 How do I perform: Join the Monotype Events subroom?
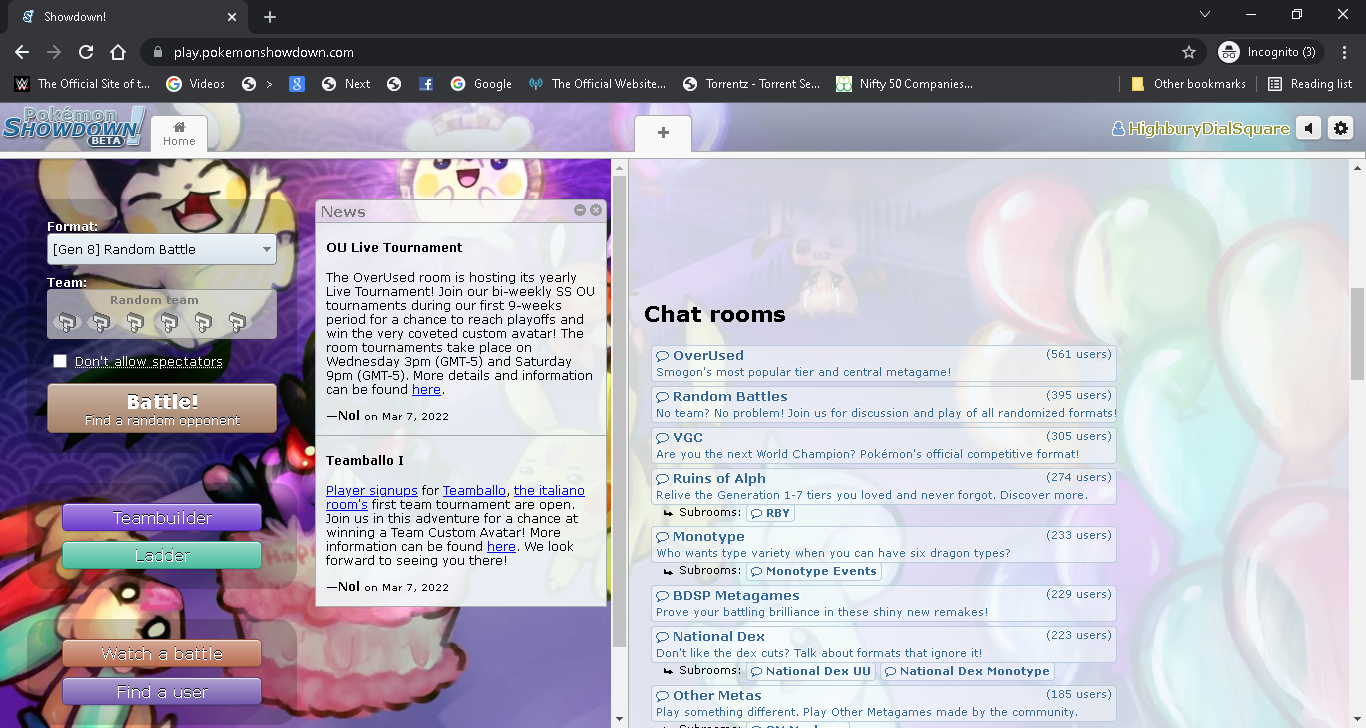814,571
